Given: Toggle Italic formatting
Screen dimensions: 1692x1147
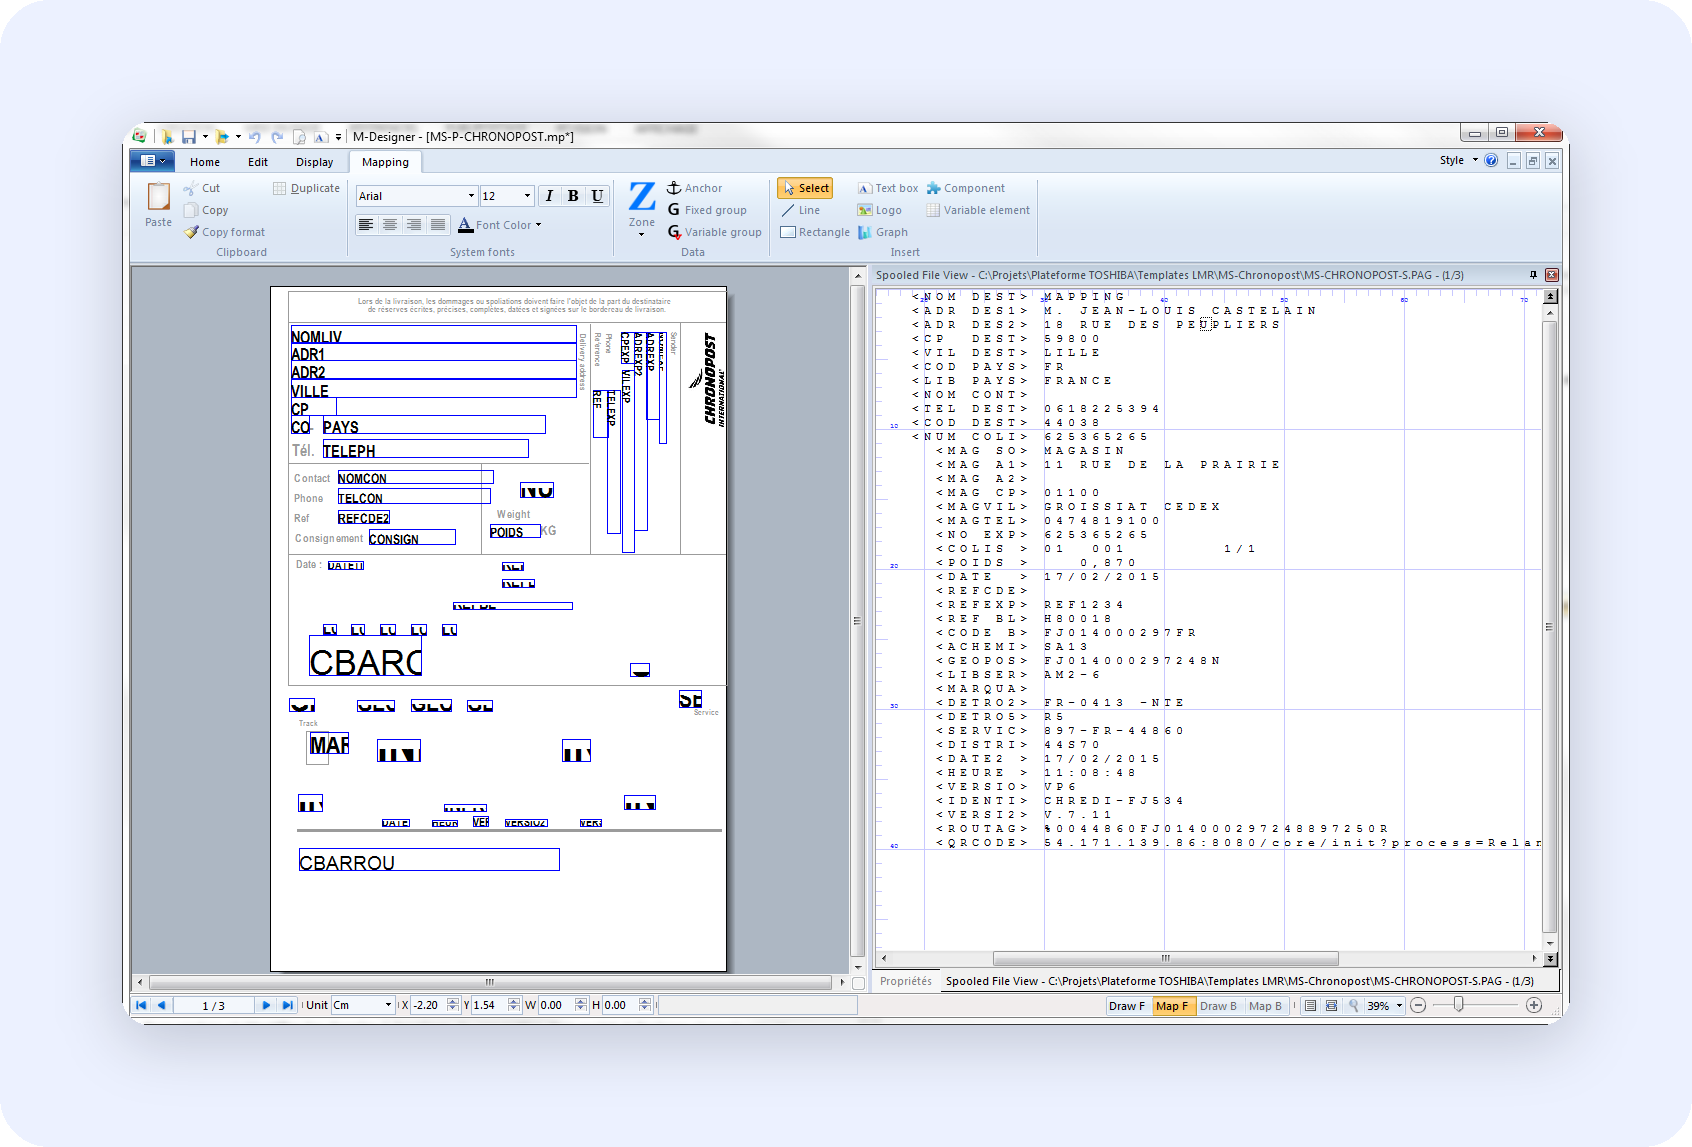Looking at the screenshot, I should click(549, 196).
